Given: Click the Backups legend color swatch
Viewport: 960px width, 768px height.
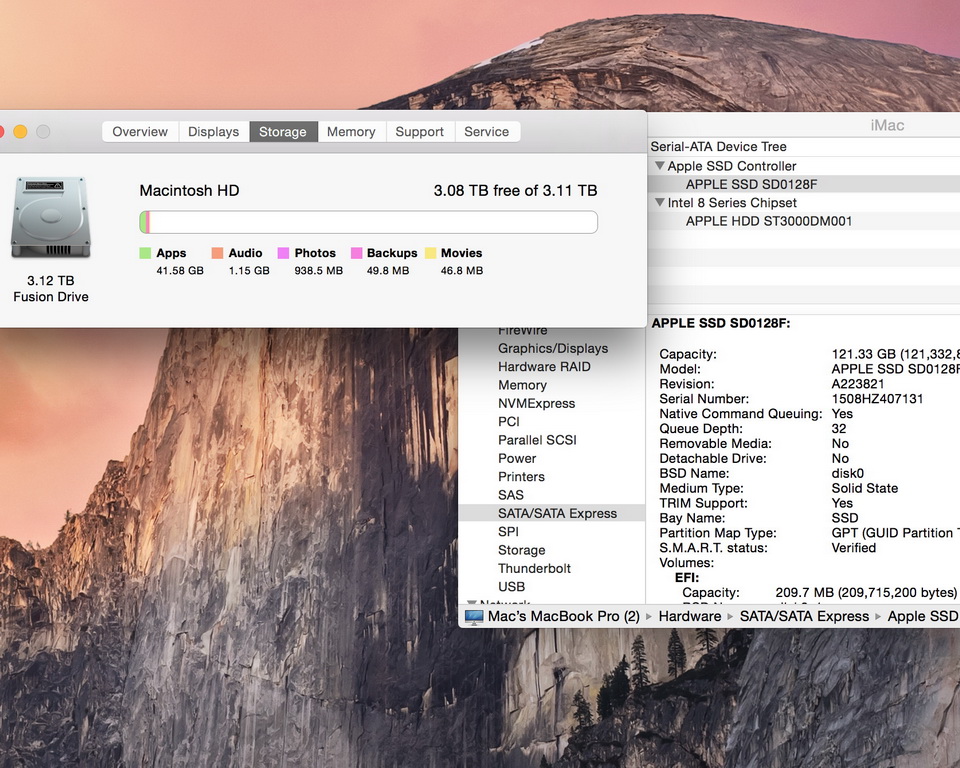Looking at the screenshot, I should [x=356, y=253].
